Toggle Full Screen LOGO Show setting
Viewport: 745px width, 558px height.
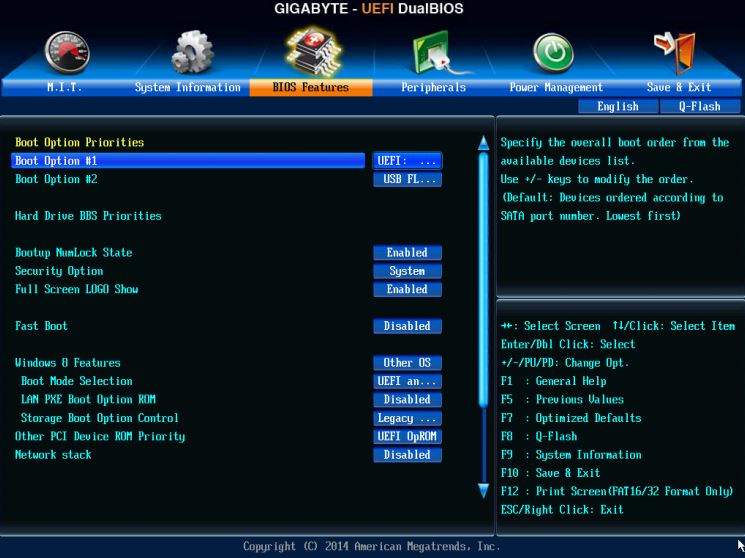[407, 290]
